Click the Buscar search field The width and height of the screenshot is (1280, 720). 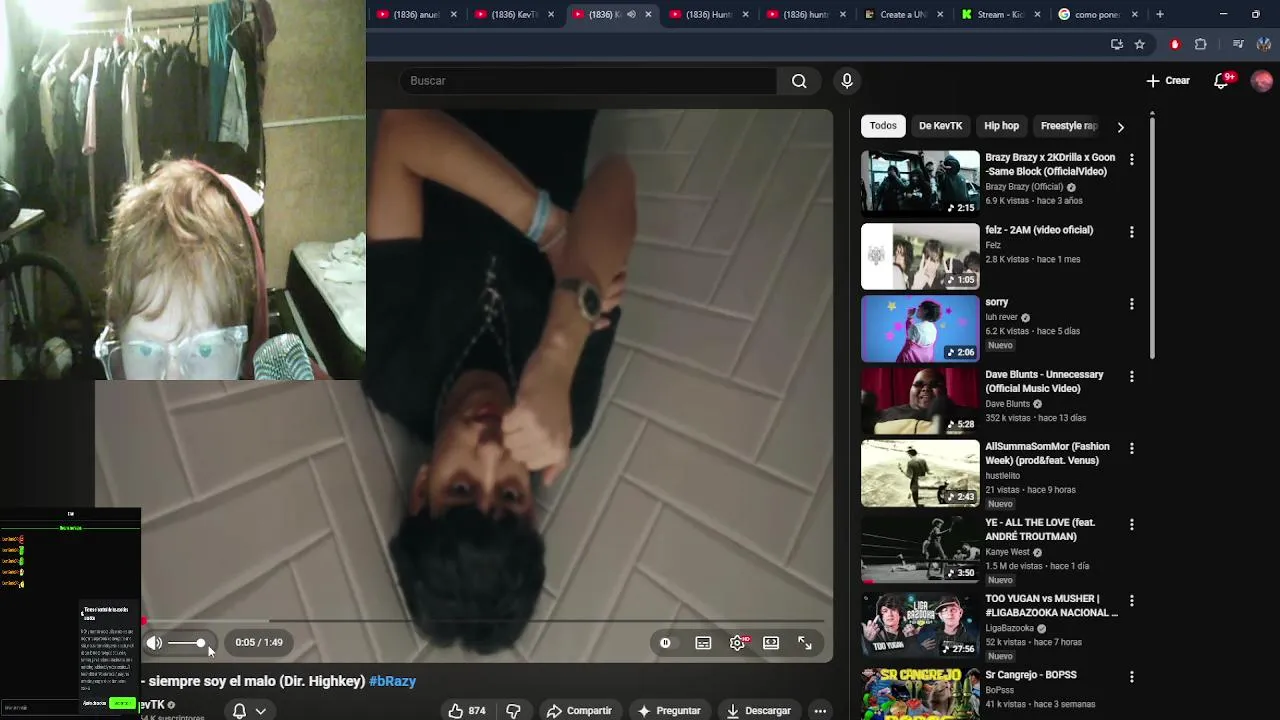588,81
